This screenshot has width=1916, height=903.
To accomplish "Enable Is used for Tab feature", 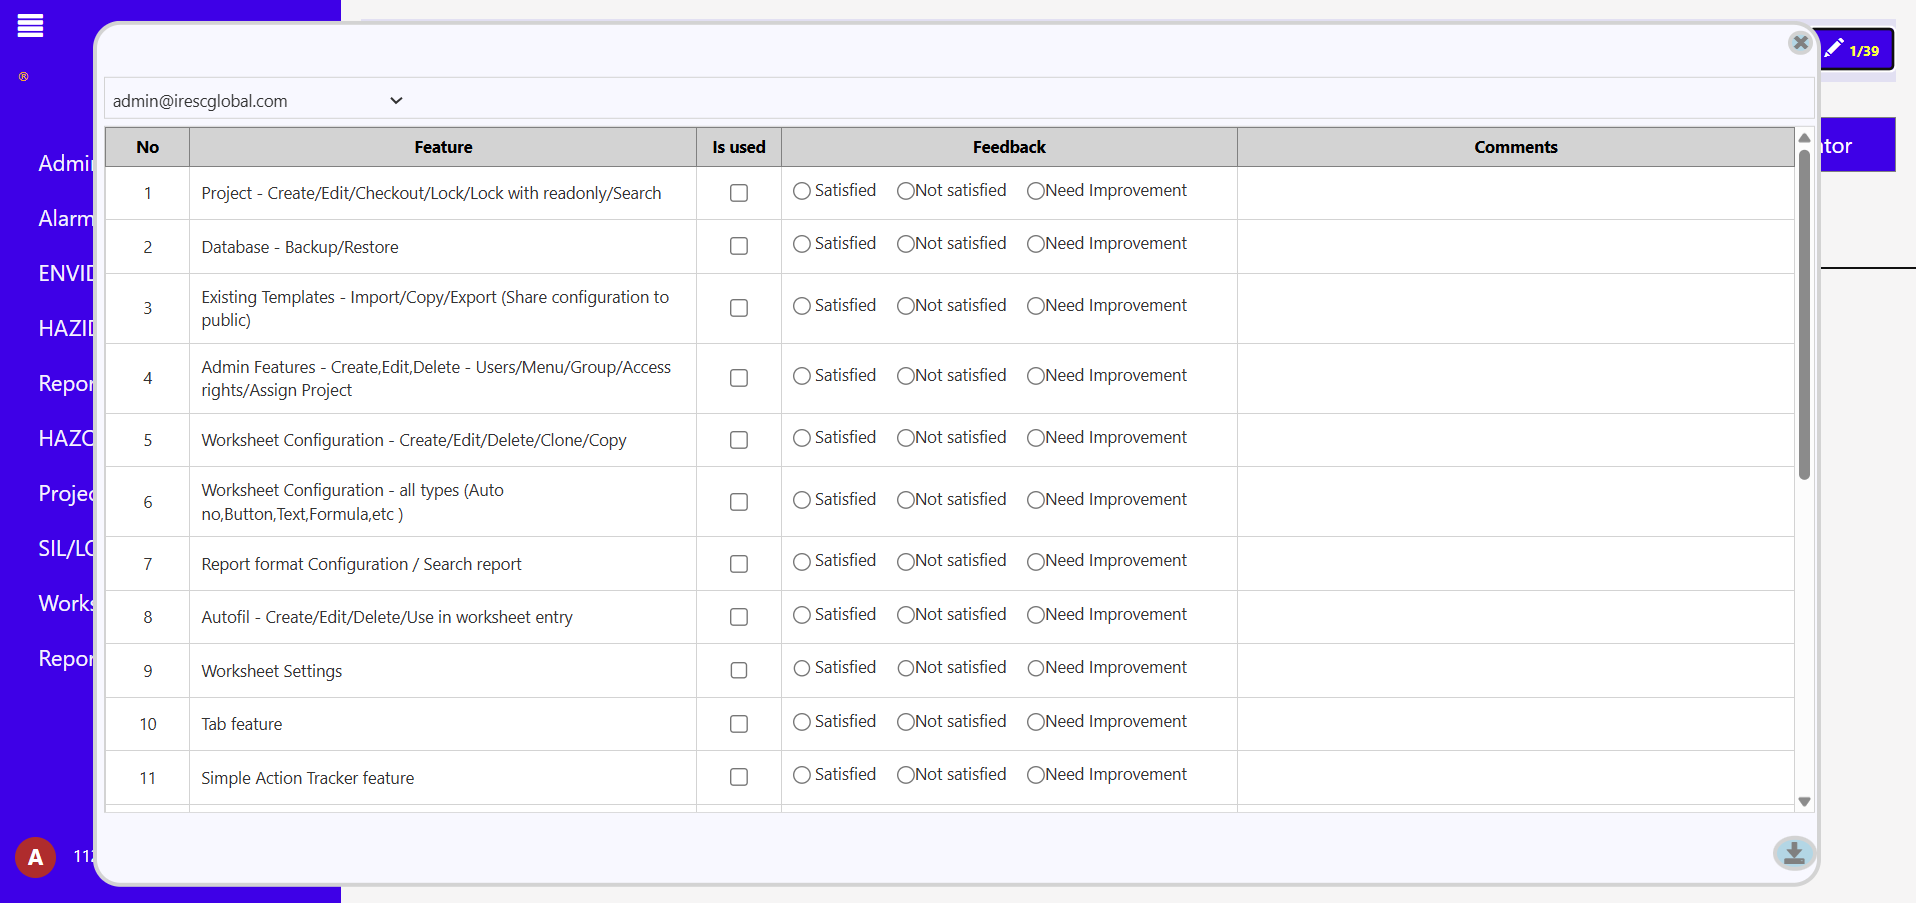I will pos(739,724).
